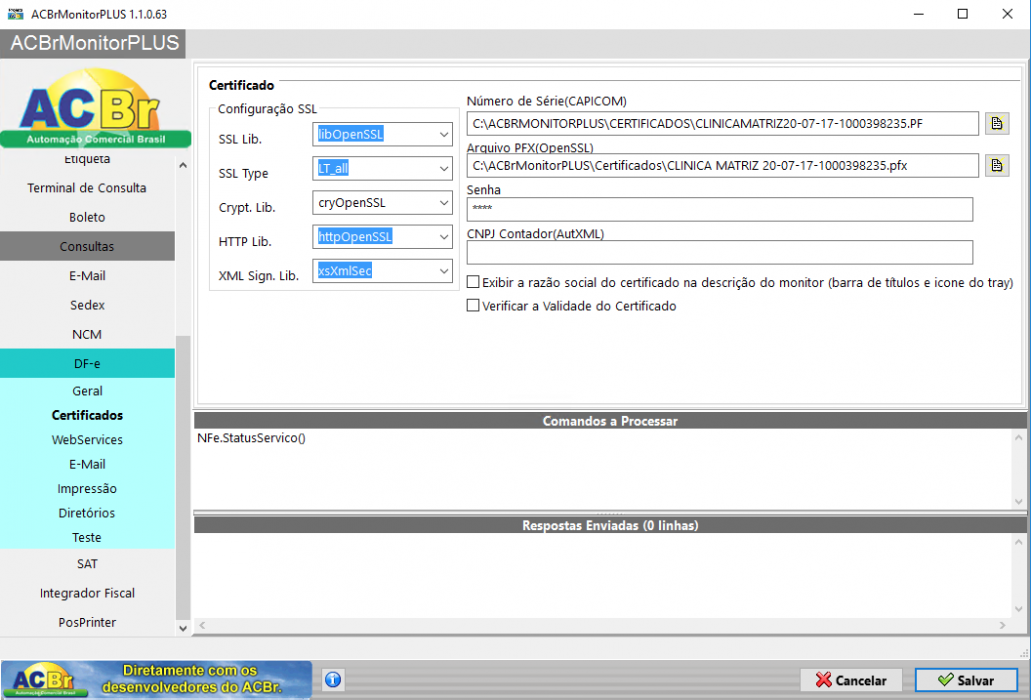Close the ACBrMonitorPLUS window
Screen dimensions: 1031x700
(x=1007, y=14)
